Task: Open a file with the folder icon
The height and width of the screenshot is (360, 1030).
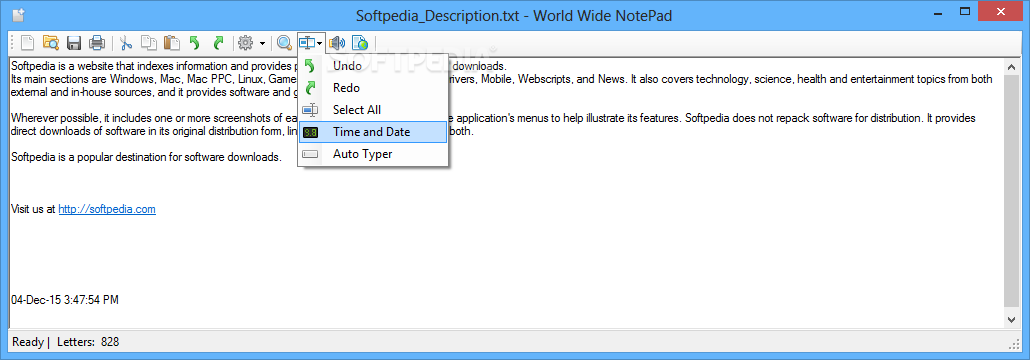Action: [x=51, y=43]
